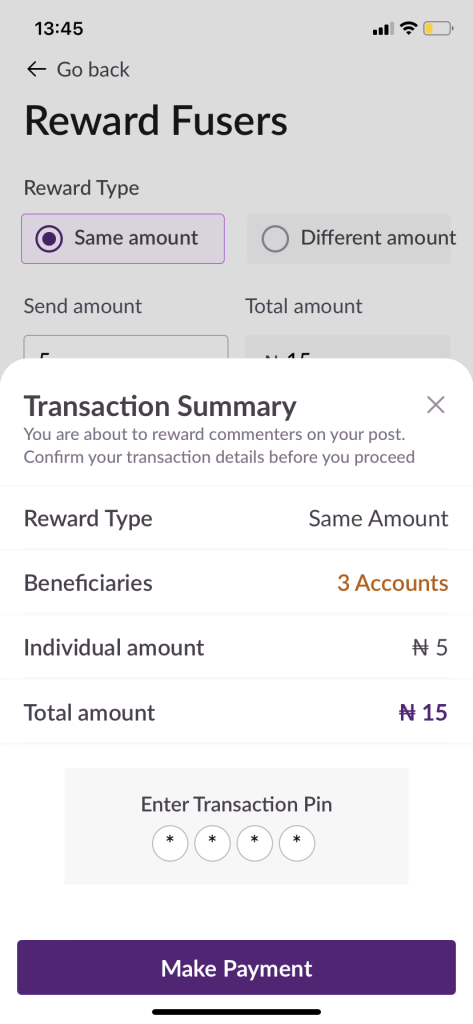Tap the Send amount input field
473x1024 pixels.
[126, 347]
